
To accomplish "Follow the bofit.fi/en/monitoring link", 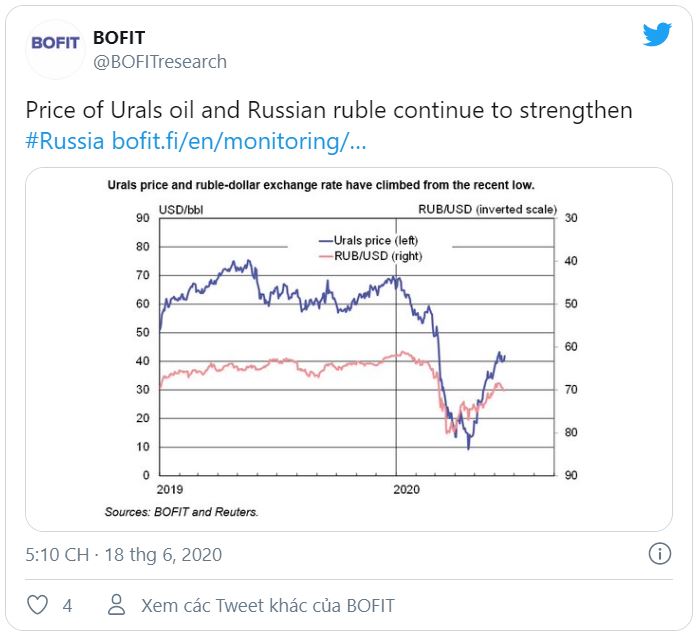I will click(239, 140).
